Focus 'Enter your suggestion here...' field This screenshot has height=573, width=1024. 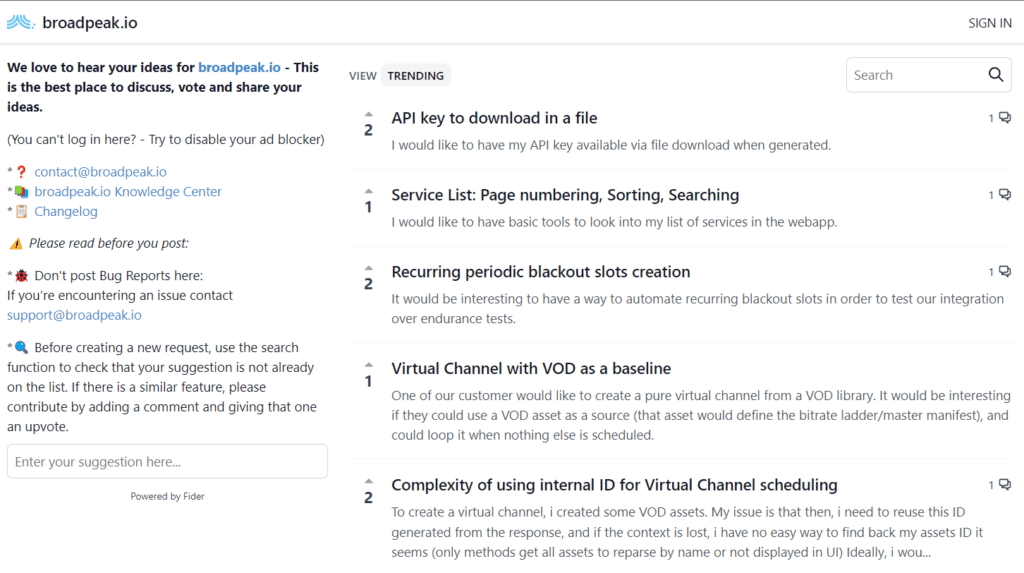[x=167, y=462]
